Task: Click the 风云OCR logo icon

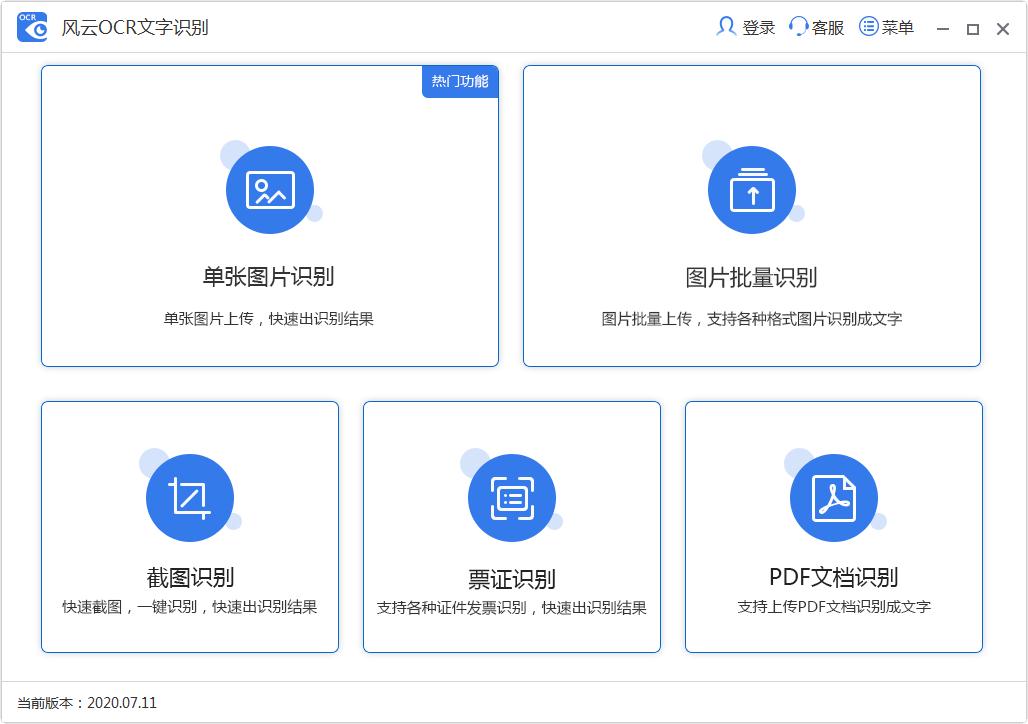Action: [31, 26]
